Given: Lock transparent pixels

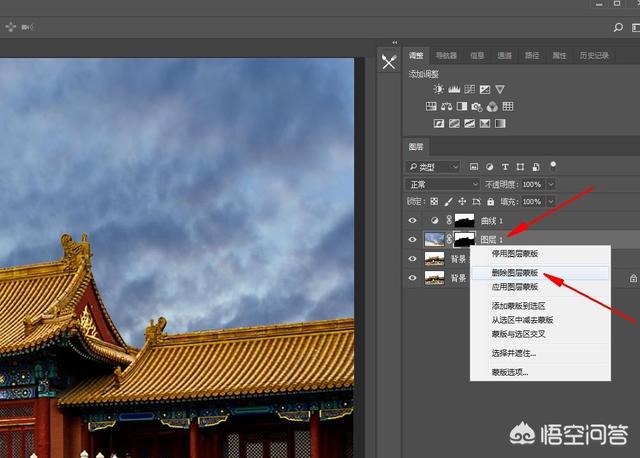Looking at the screenshot, I should pos(434,202).
